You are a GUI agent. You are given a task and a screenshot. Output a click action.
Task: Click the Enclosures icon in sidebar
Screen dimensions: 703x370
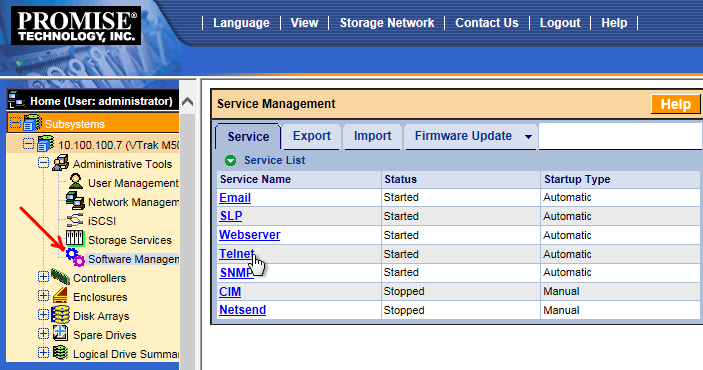pos(60,296)
